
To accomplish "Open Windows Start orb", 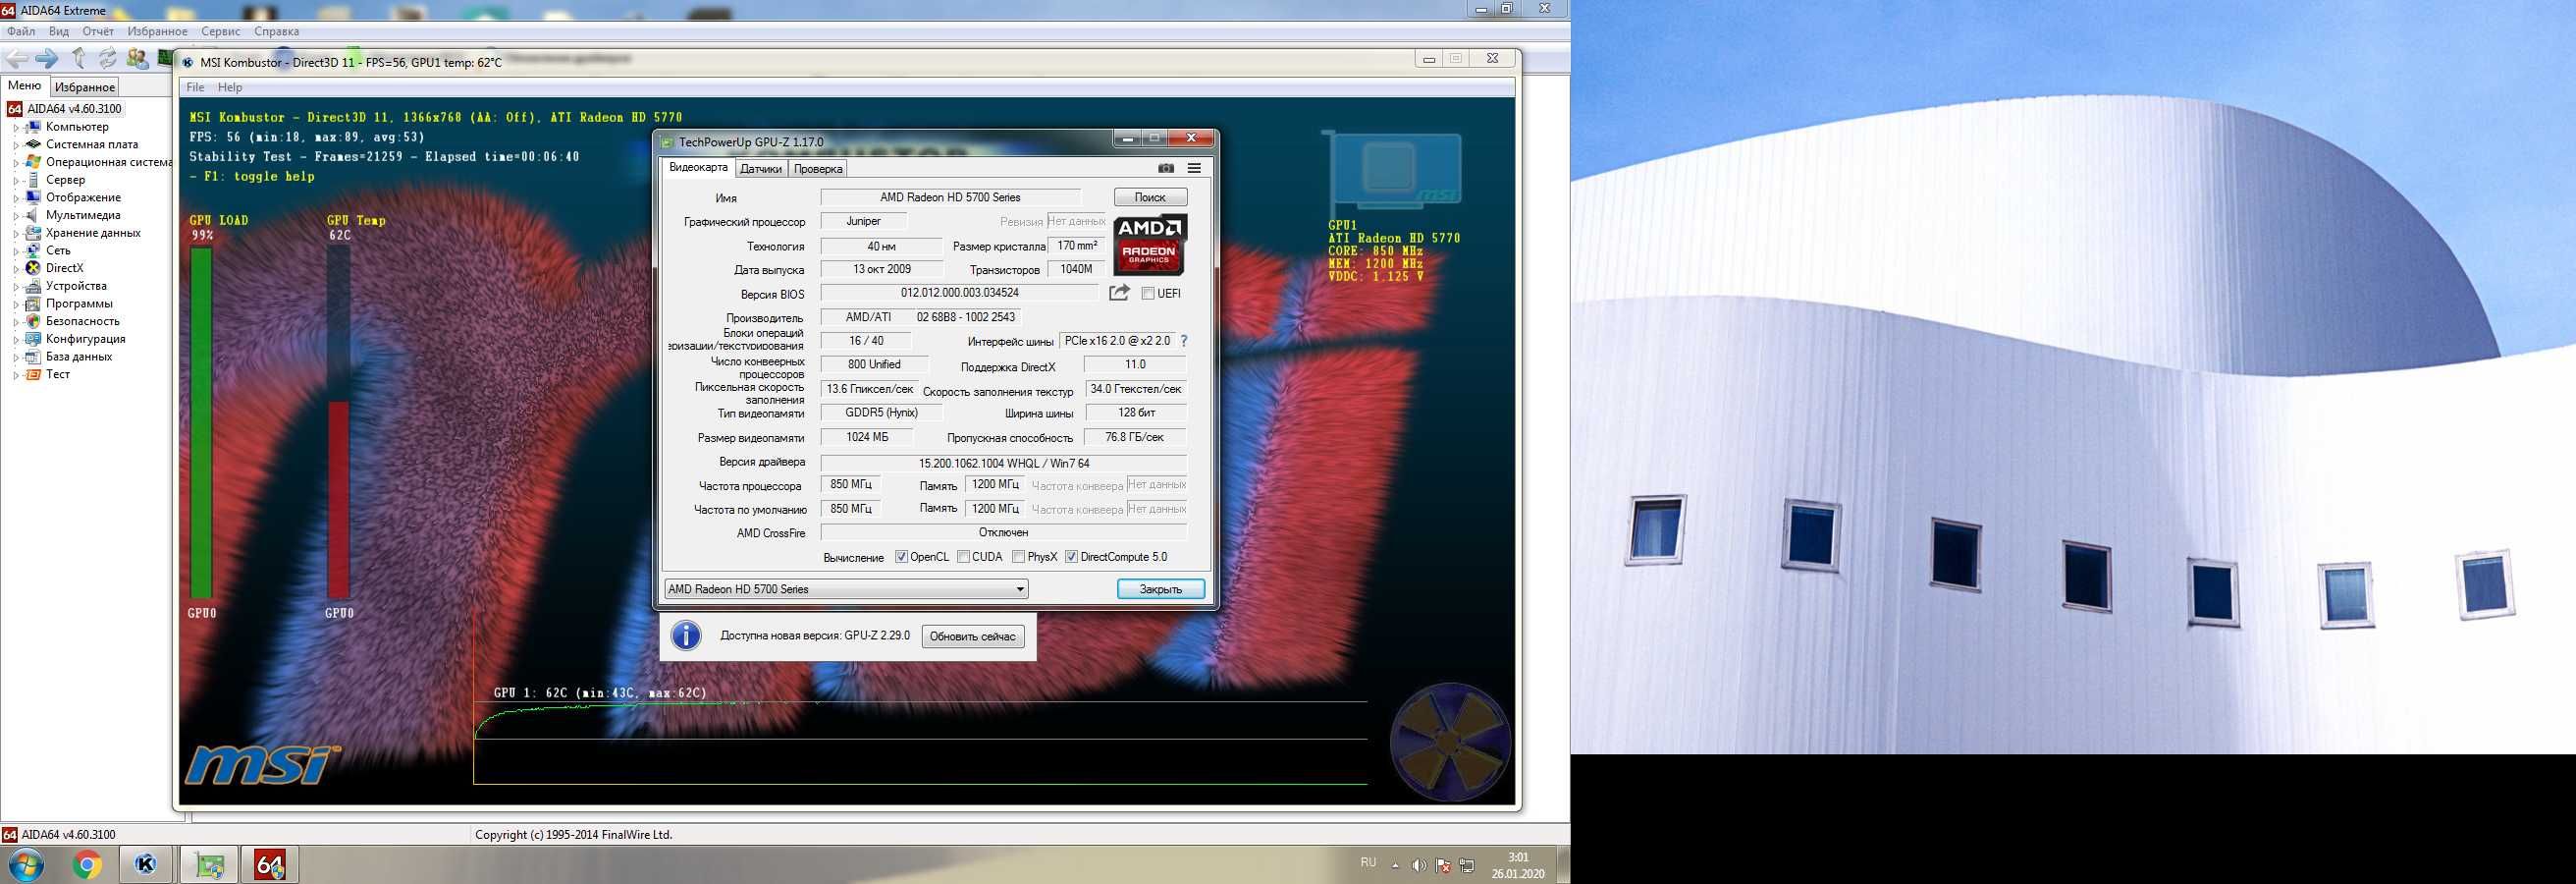I will (25, 865).
